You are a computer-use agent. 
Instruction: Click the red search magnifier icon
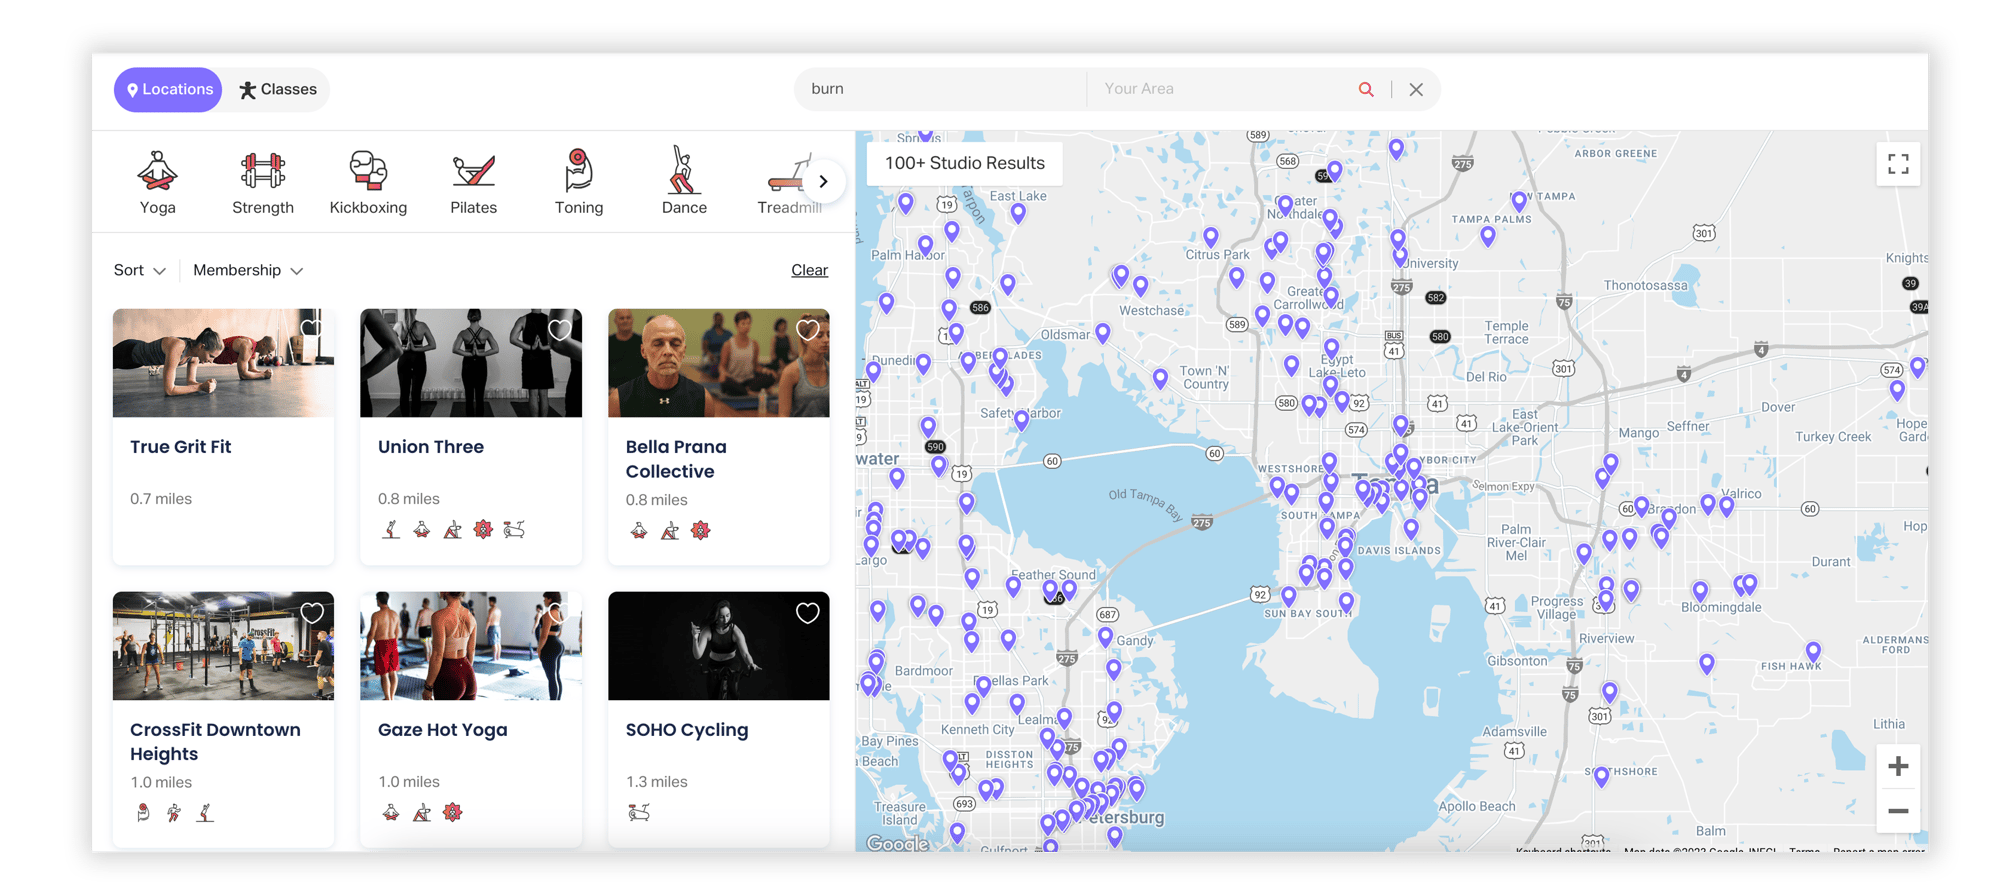point(1366,89)
